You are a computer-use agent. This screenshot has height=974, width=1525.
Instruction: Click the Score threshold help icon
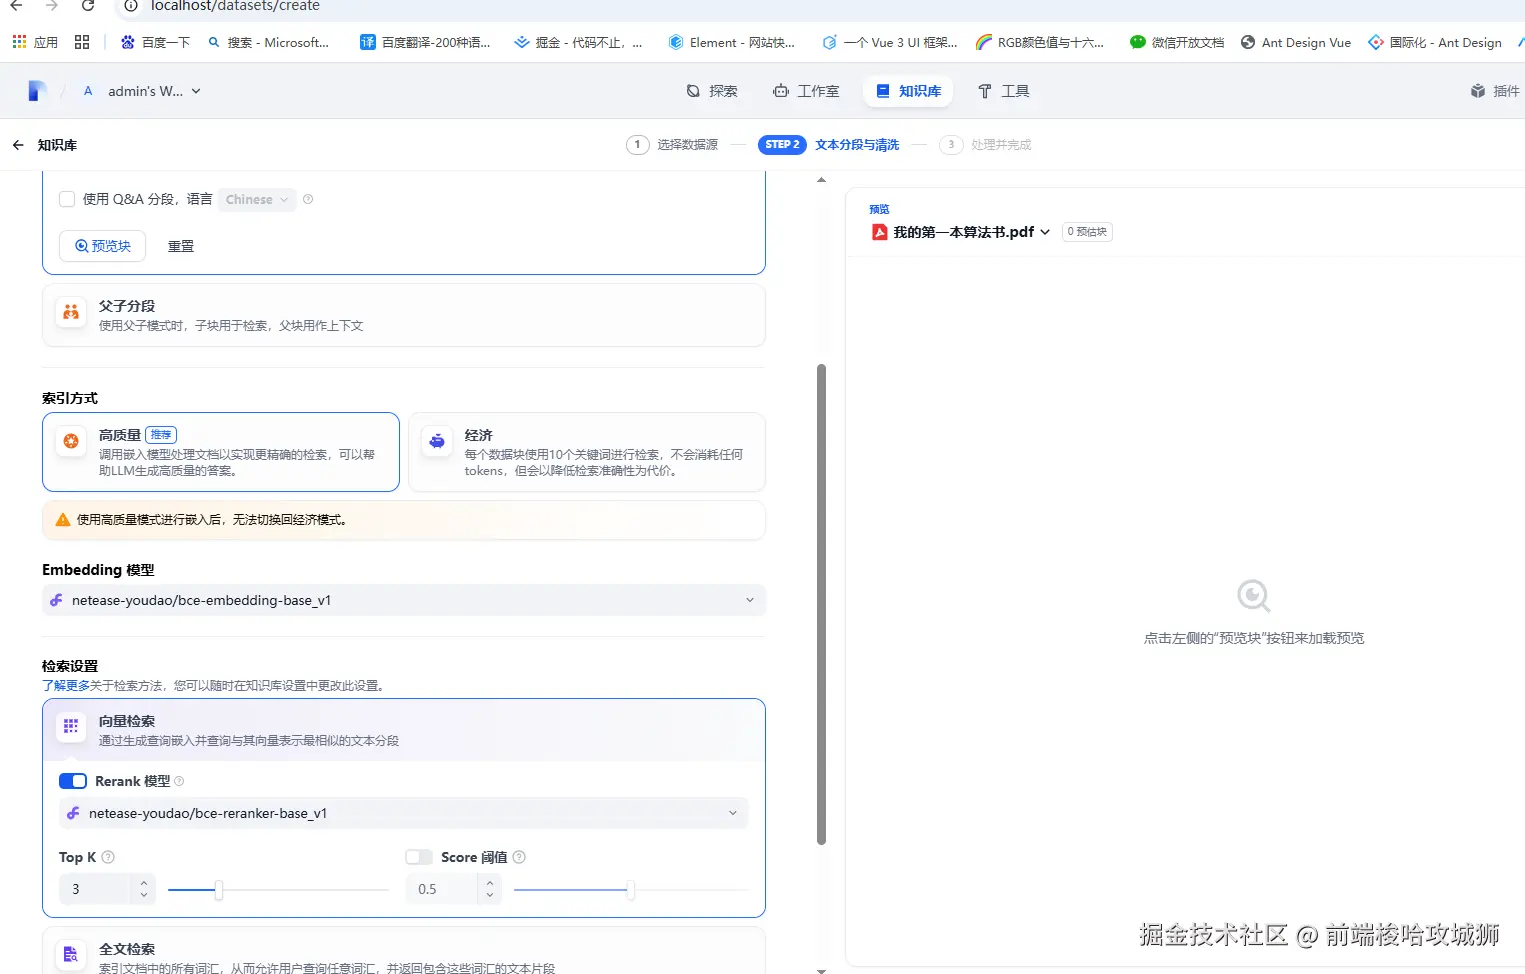[519, 857]
